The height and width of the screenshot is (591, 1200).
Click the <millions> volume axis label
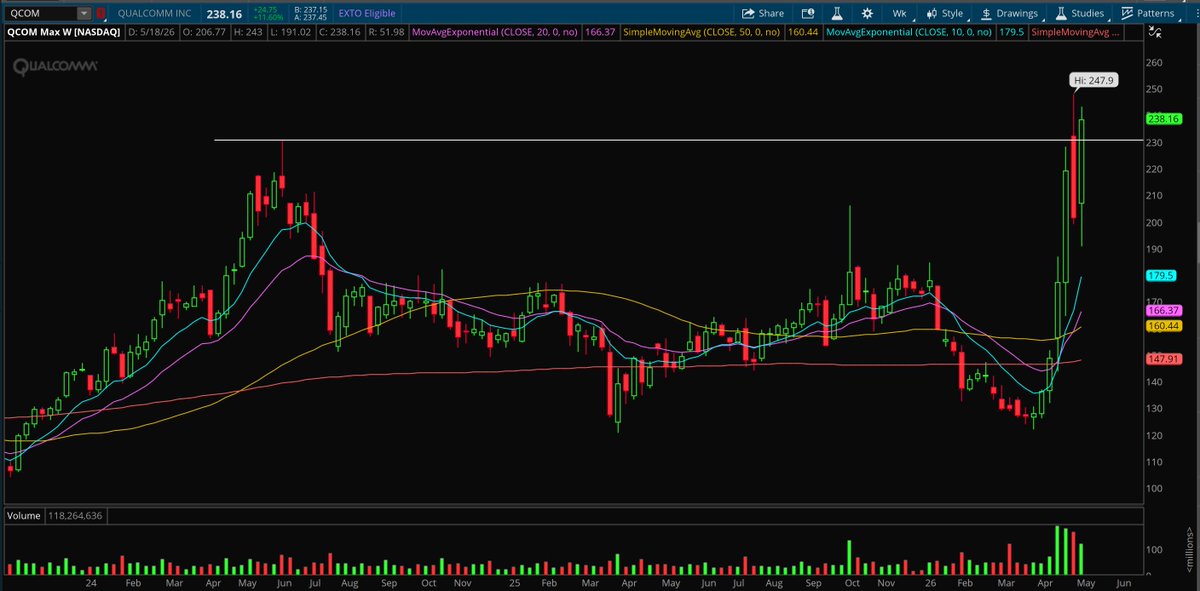1191,550
